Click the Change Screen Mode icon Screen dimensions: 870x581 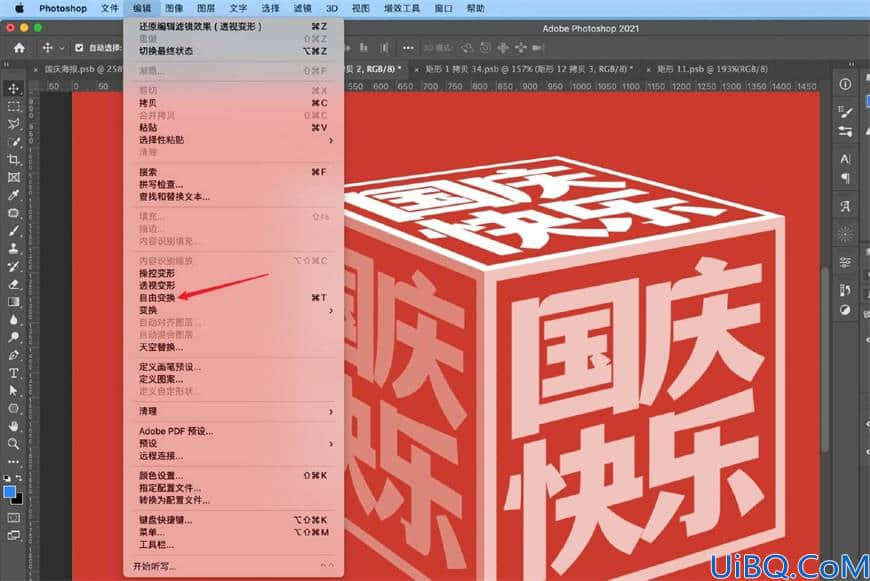click(13, 535)
